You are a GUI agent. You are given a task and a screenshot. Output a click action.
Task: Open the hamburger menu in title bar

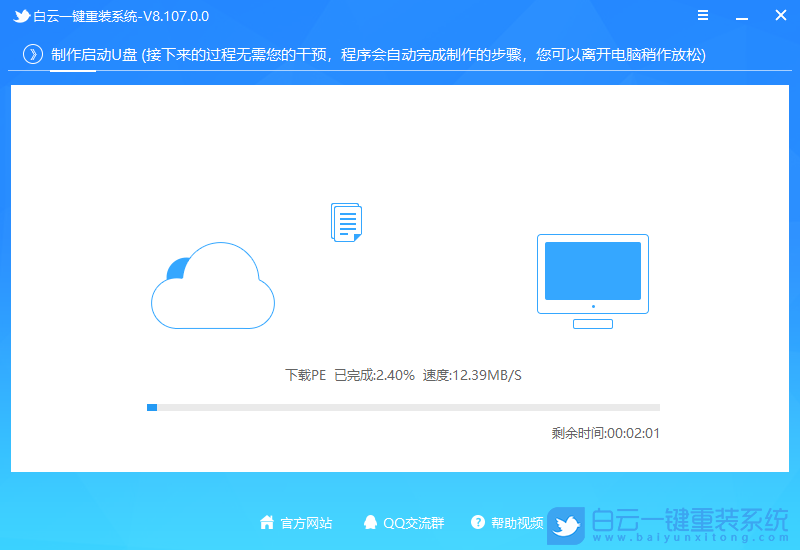(x=703, y=16)
